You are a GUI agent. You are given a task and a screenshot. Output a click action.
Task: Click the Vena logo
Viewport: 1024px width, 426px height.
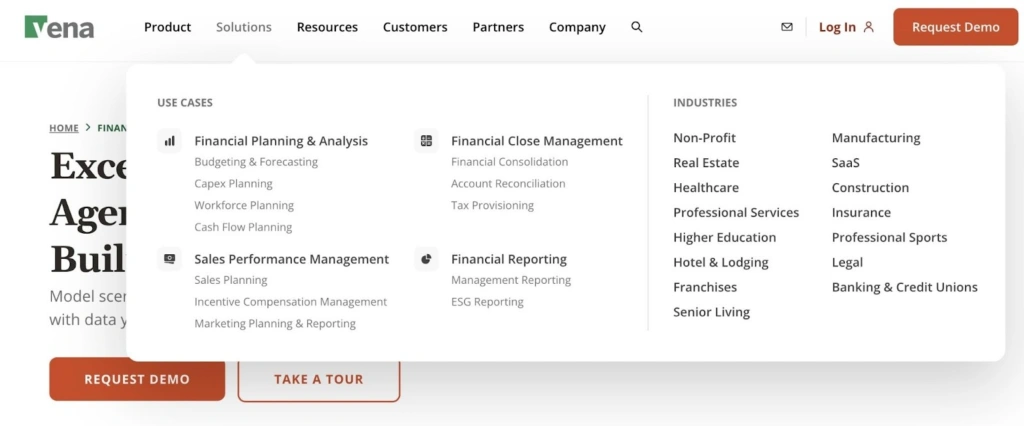(59, 27)
